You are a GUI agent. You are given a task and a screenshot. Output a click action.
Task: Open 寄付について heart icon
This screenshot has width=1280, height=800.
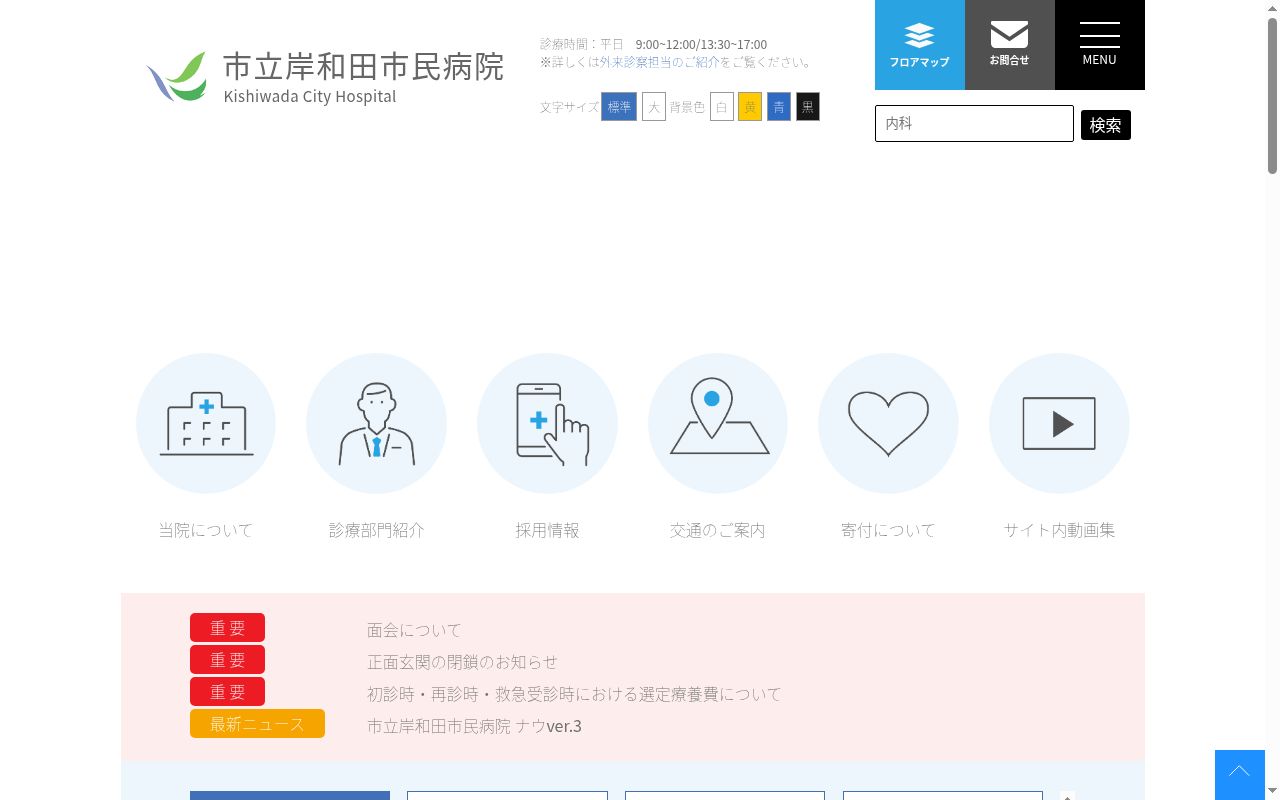pyautogui.click(x=888, y=423)
